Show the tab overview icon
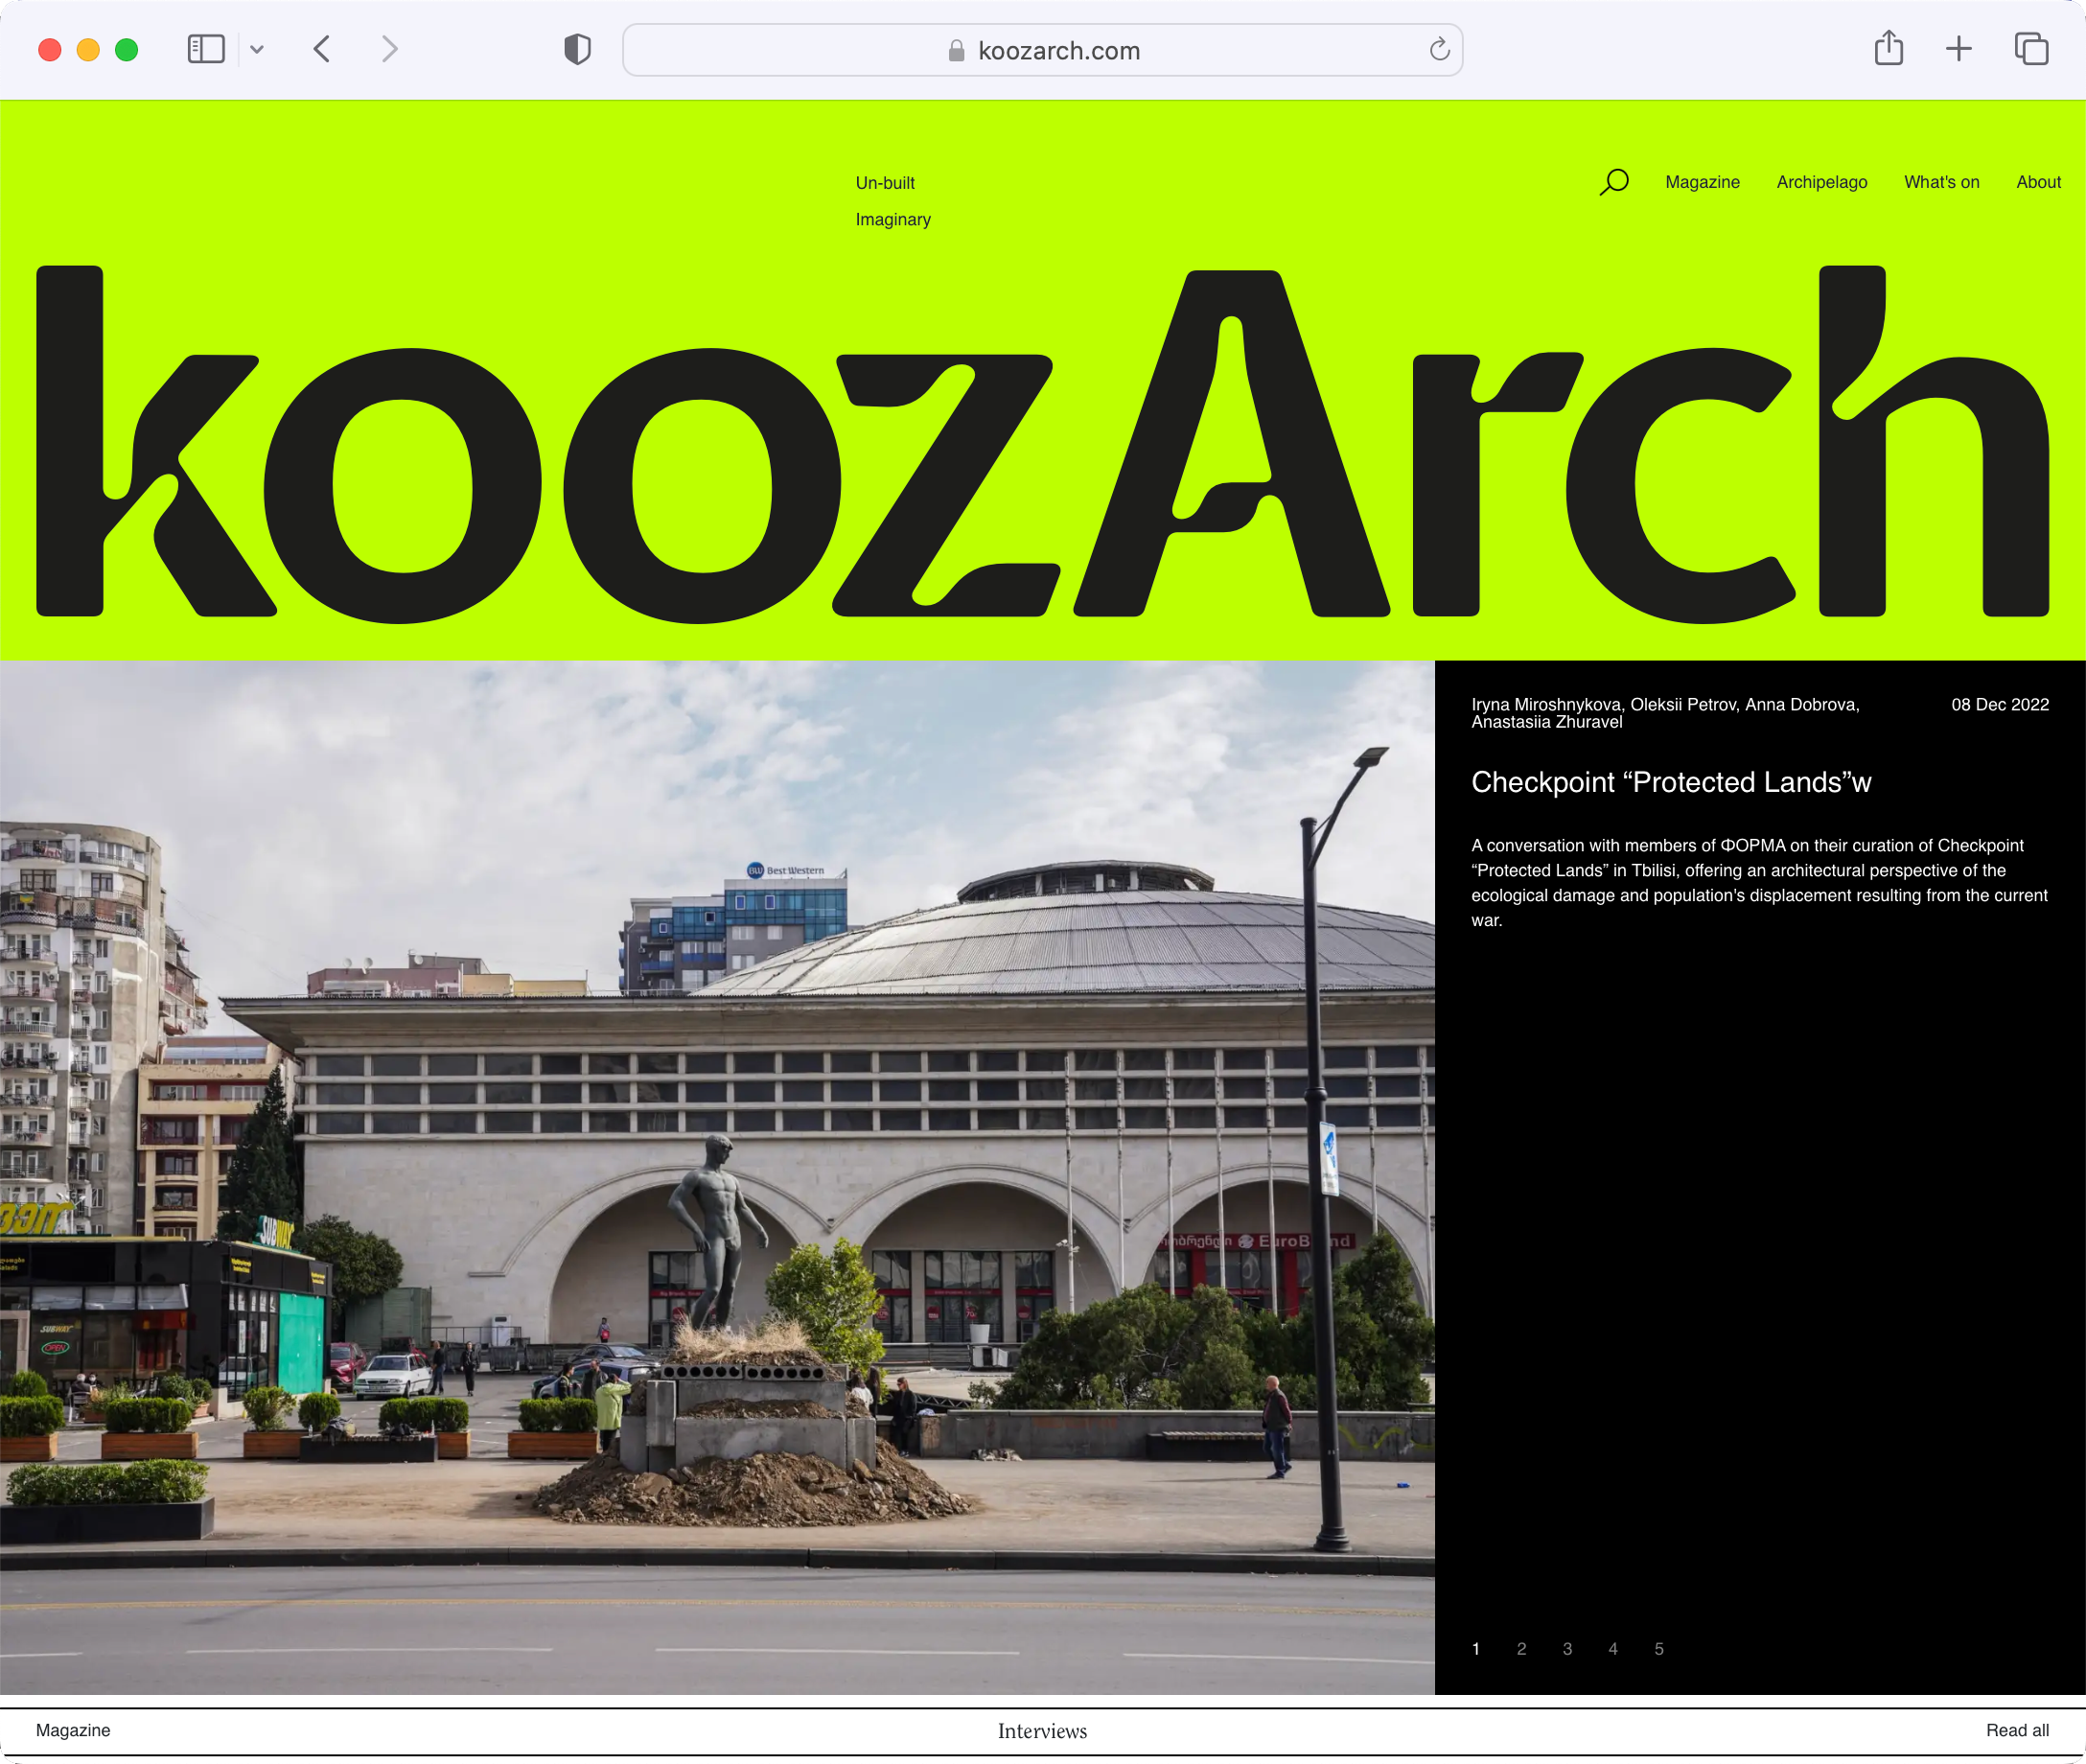The width and height of the screenshot is (2086, 1764). tap(2031, 49)
